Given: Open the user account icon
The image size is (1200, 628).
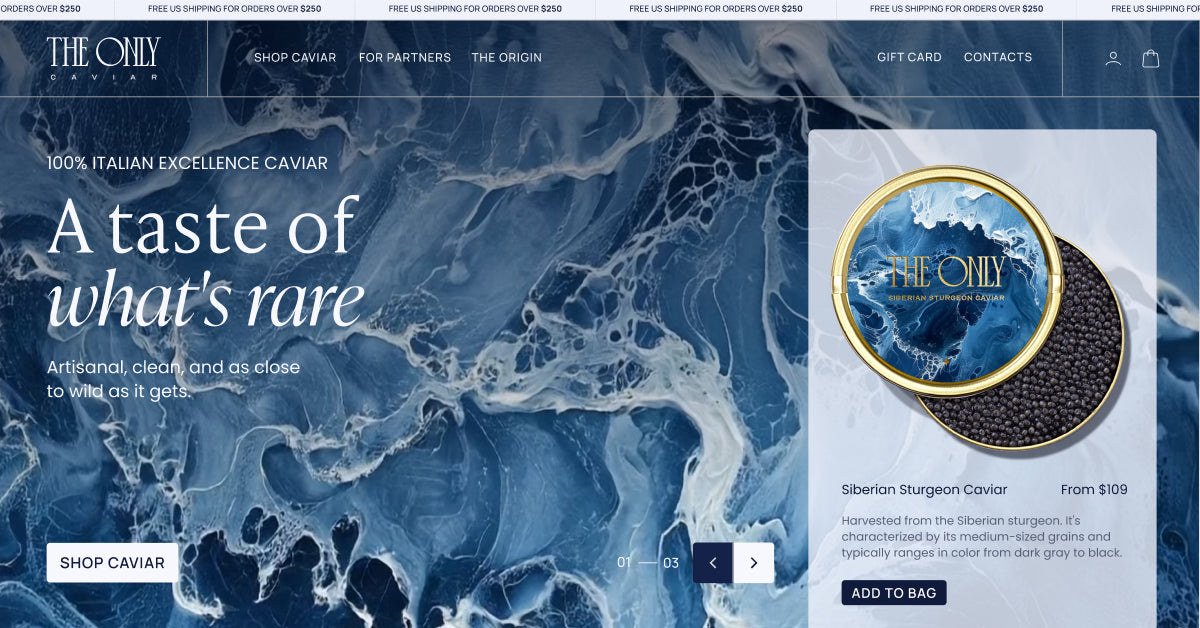Looking at the screenshot, I should click(x=1113, y=59).
